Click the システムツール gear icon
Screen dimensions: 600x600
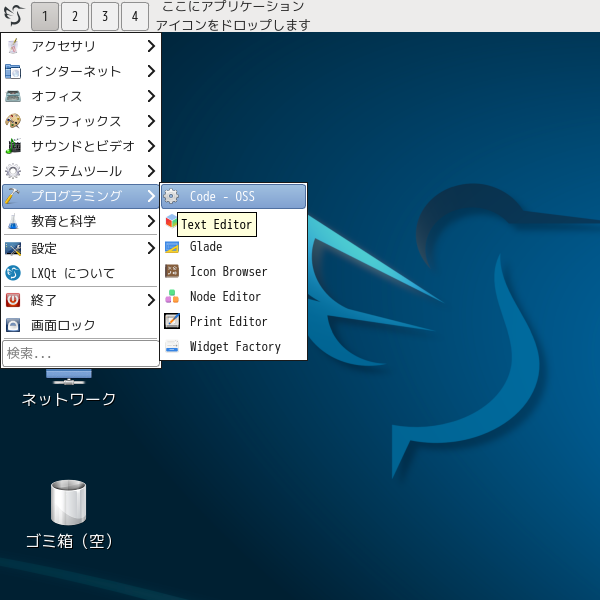pos(13,171)
